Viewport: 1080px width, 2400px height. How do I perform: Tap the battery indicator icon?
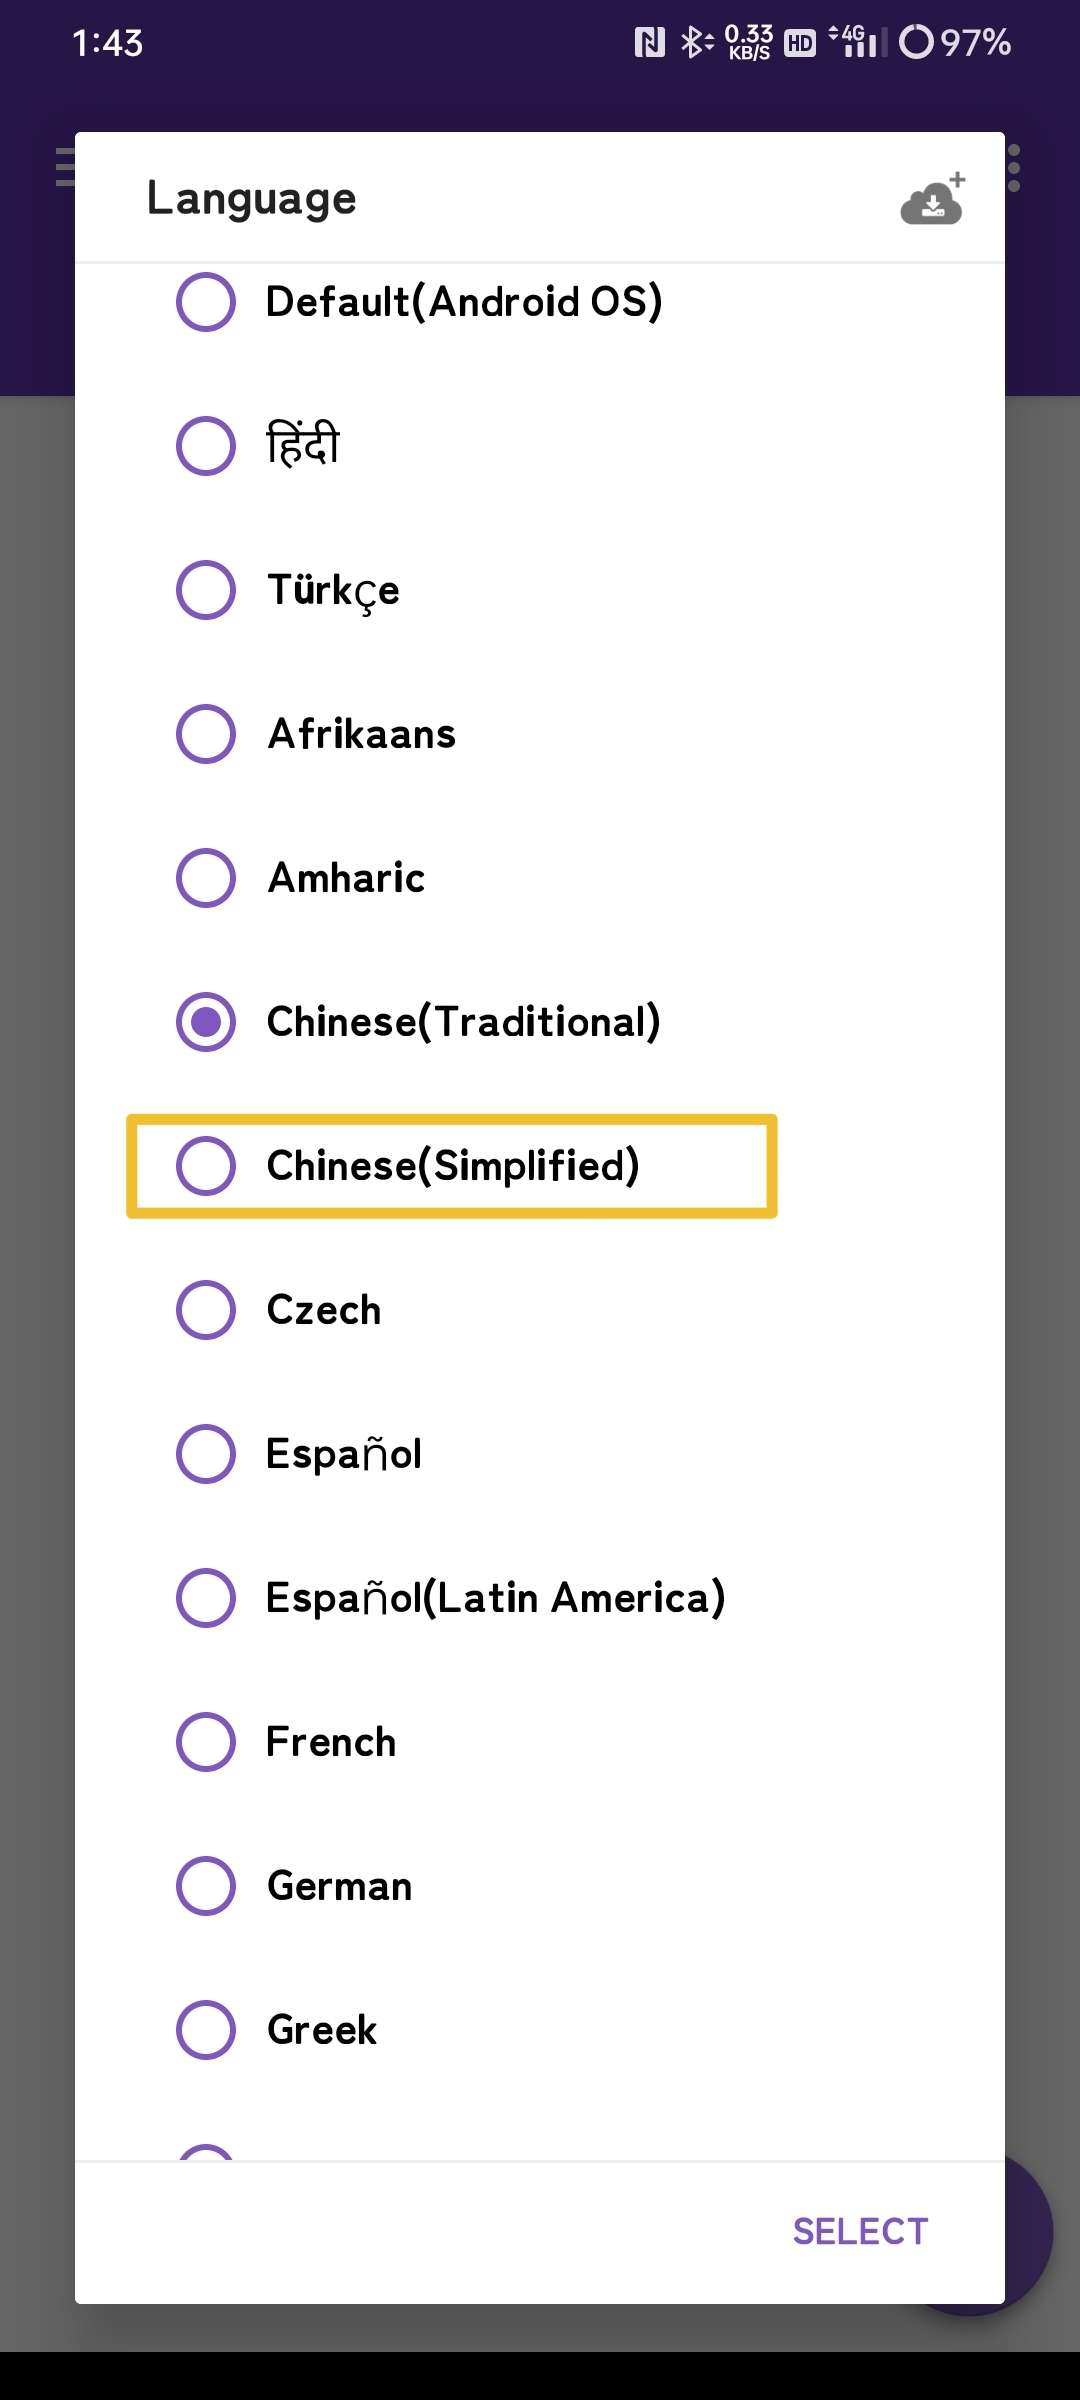(916, 42)
